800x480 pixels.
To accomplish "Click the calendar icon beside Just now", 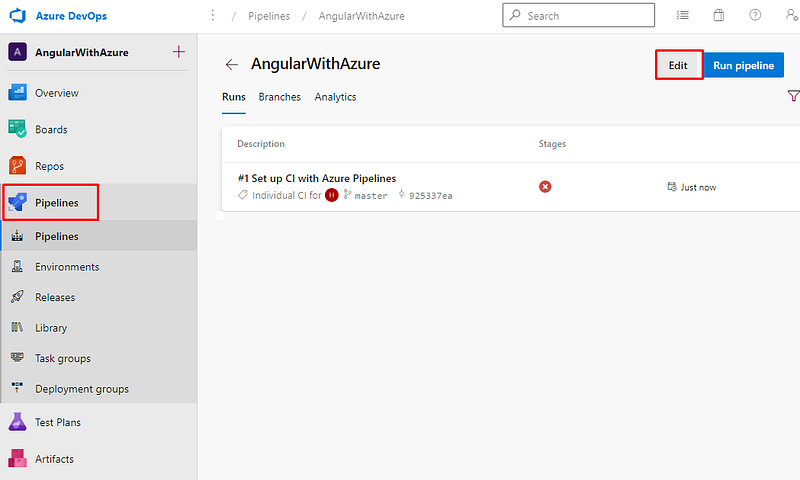I will point(671,187).
